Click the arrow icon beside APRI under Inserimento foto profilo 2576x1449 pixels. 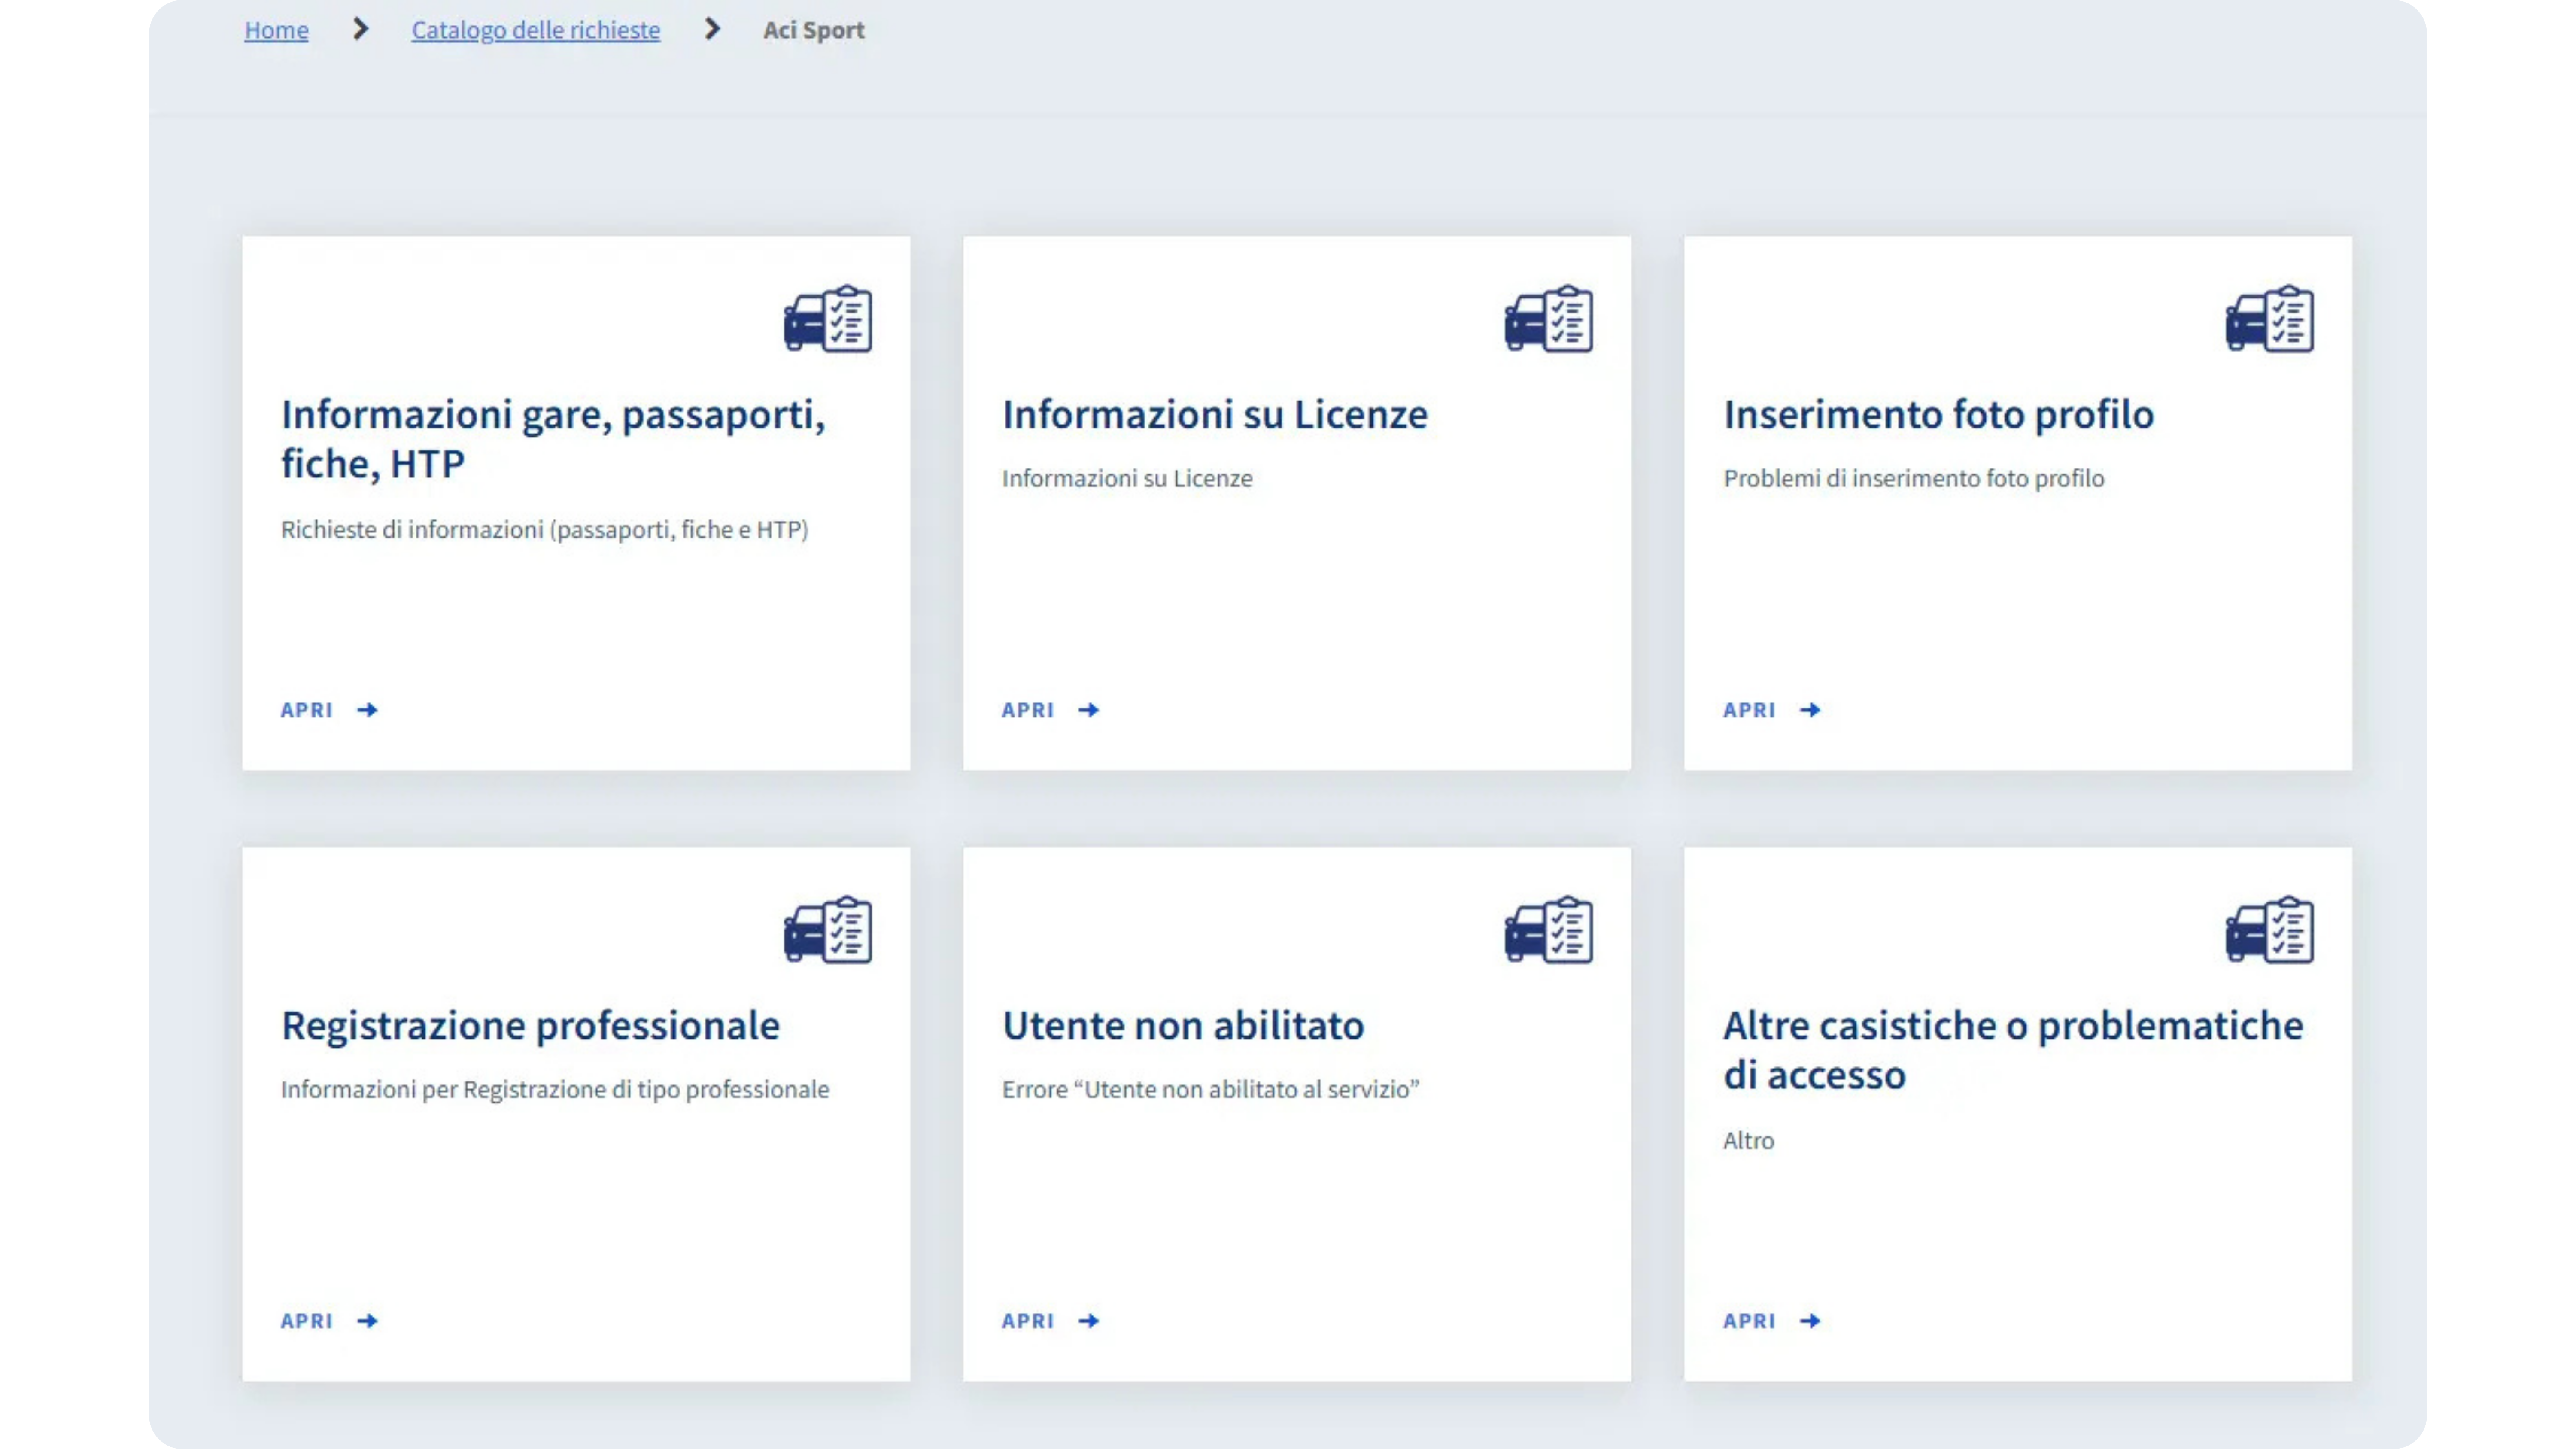[1810, 710]
